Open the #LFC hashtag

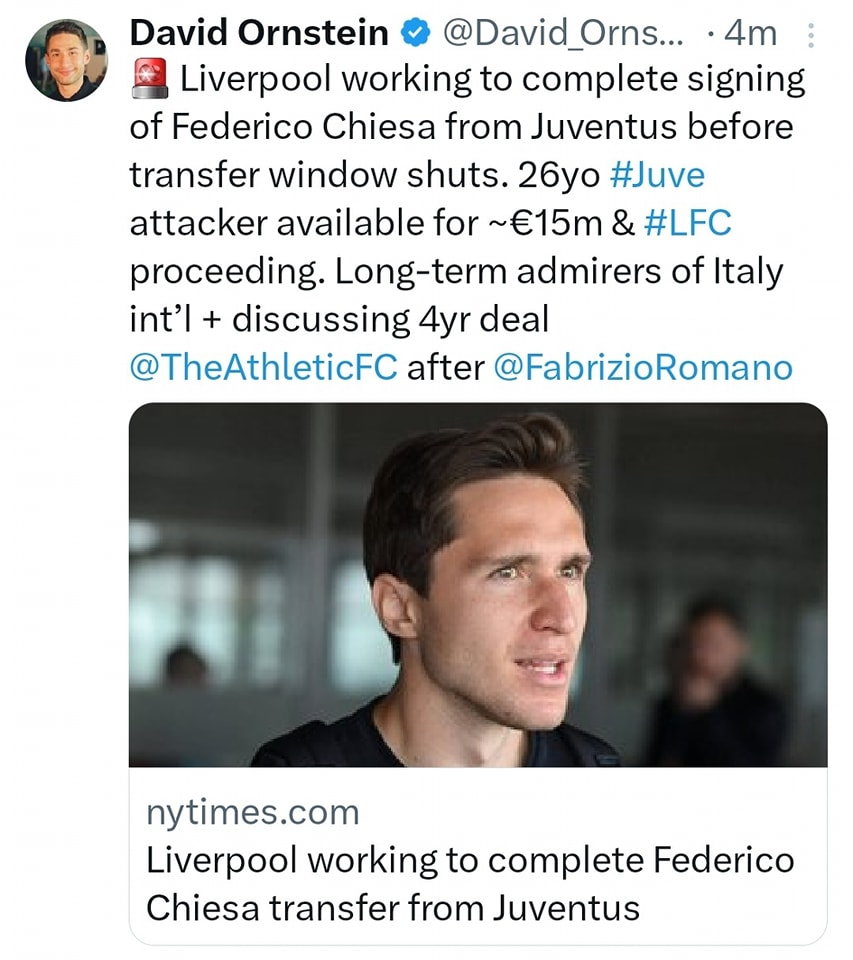click(688, 223)
